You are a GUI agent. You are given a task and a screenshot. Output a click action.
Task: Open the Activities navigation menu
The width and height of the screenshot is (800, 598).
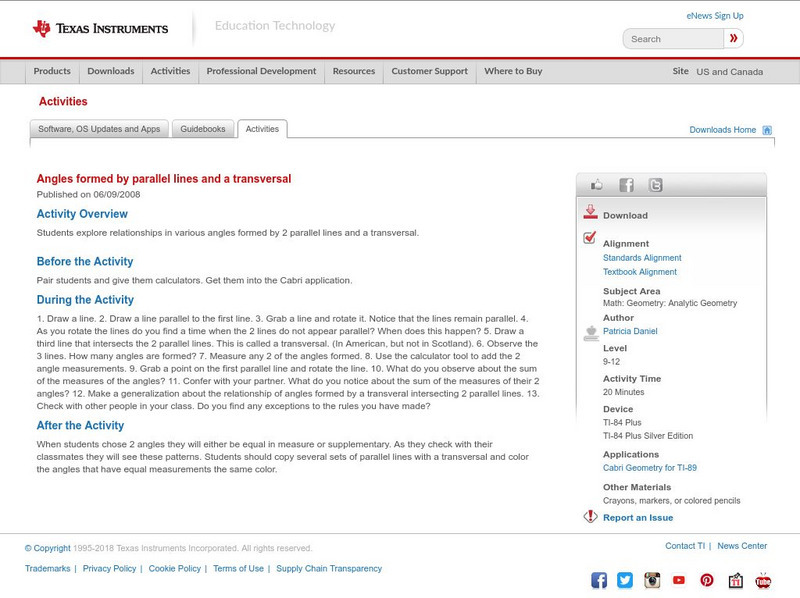coord(170,71)
